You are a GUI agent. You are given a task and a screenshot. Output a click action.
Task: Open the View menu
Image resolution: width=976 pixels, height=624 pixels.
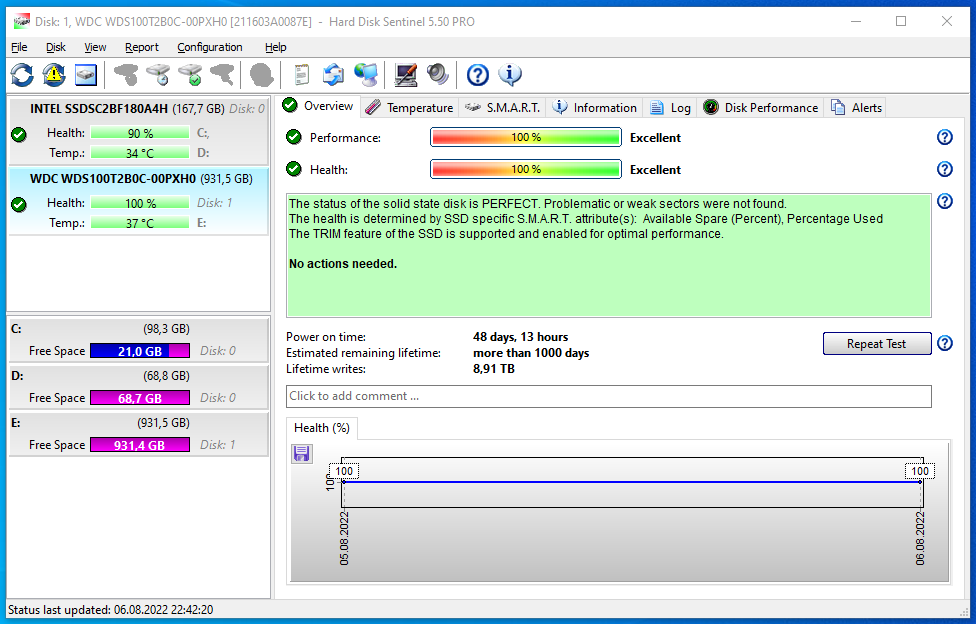95,47
